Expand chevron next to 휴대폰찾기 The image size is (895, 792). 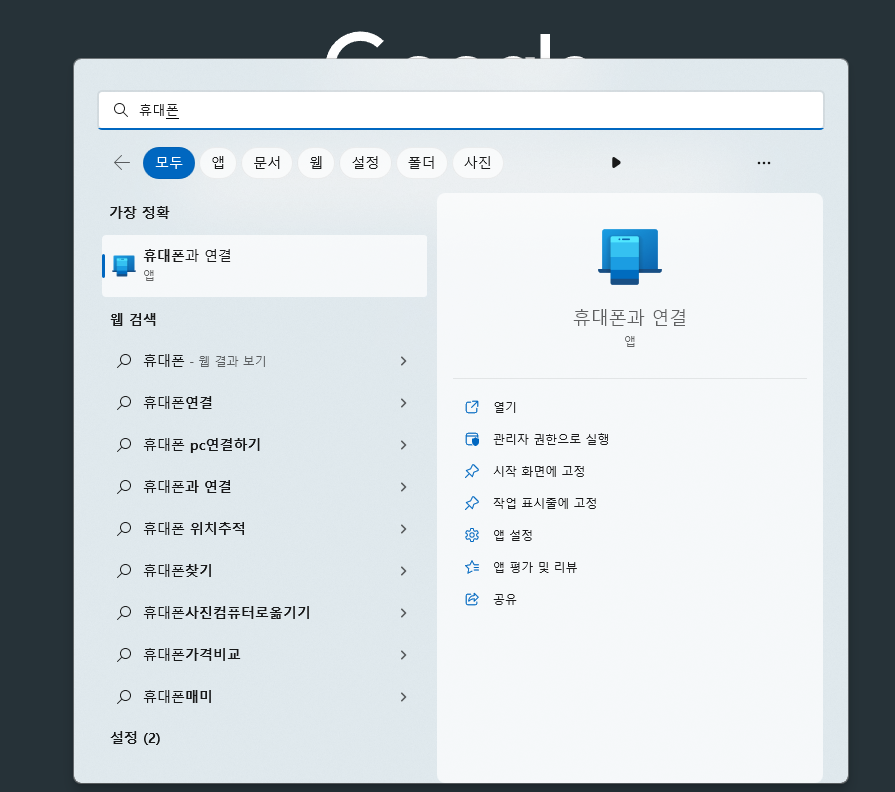[x=404, y=571]
